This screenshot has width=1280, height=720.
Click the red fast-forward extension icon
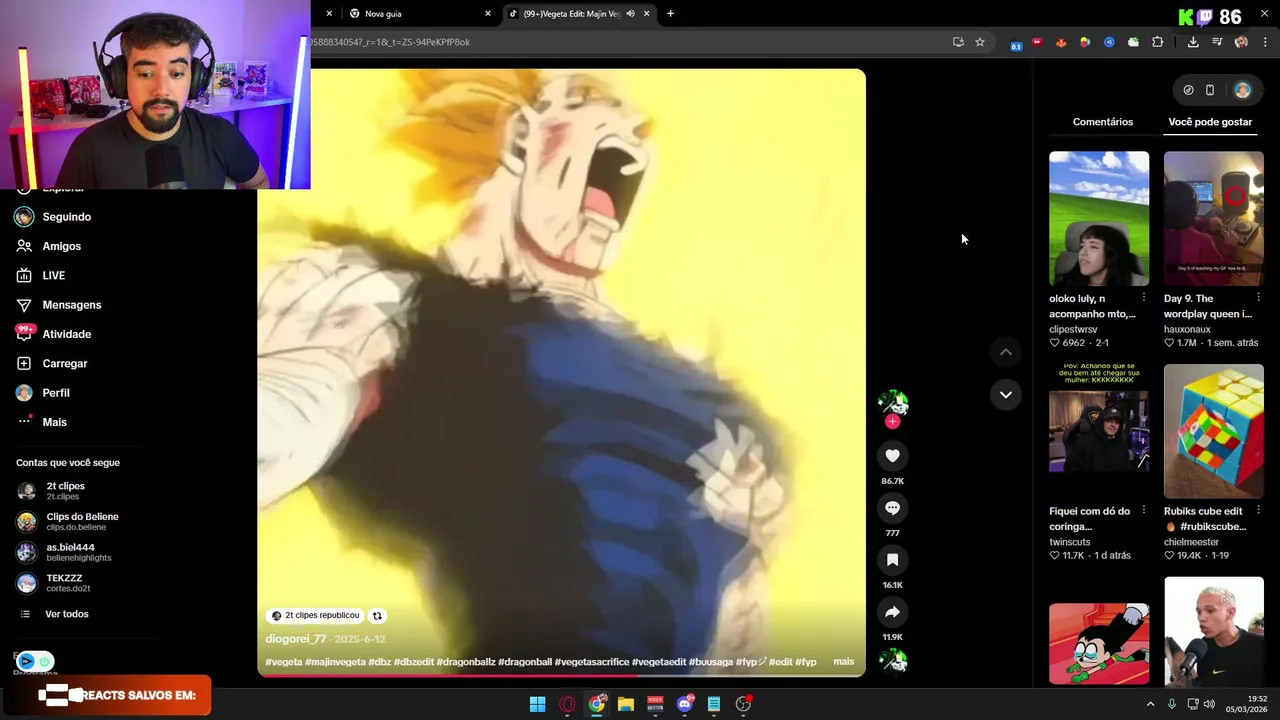[x=1037, y=42]
